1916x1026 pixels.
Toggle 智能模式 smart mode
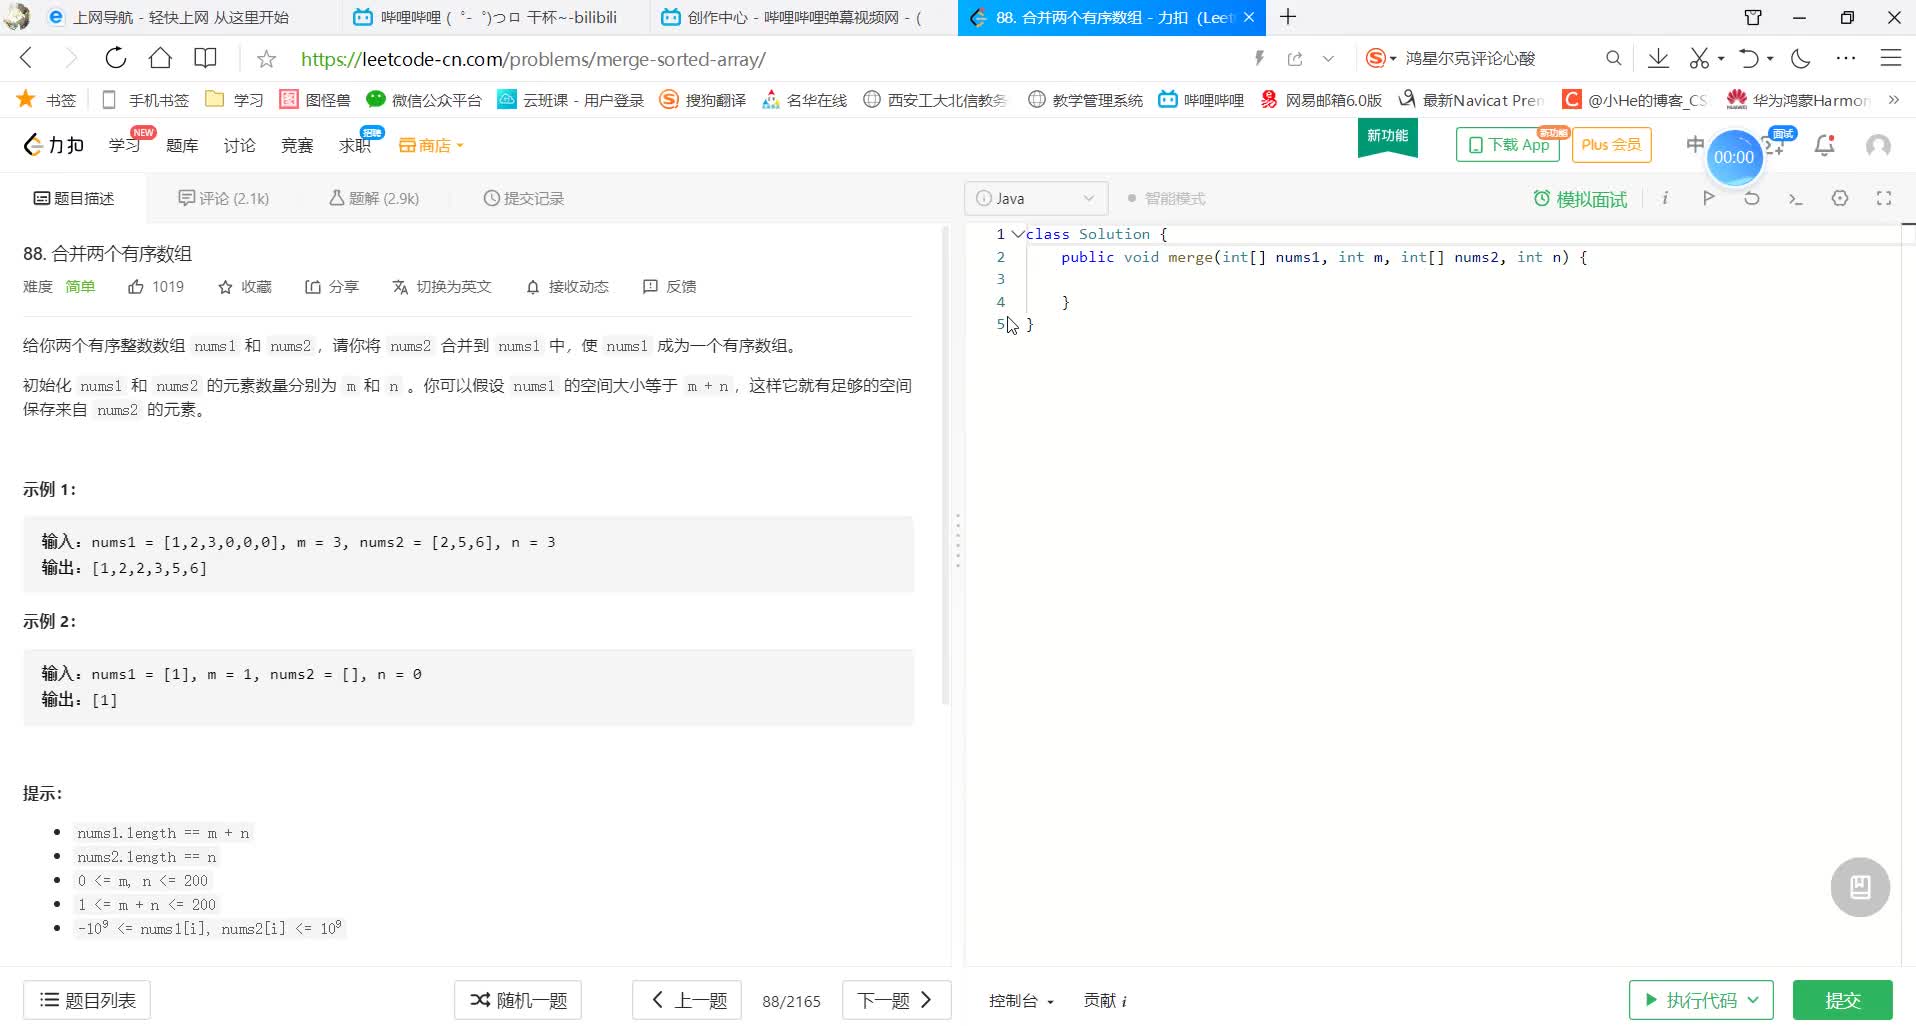1166,198
